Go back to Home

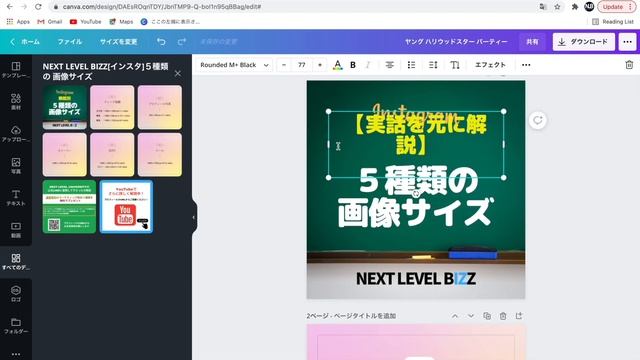pyautogui.click(x=25, y=42)
